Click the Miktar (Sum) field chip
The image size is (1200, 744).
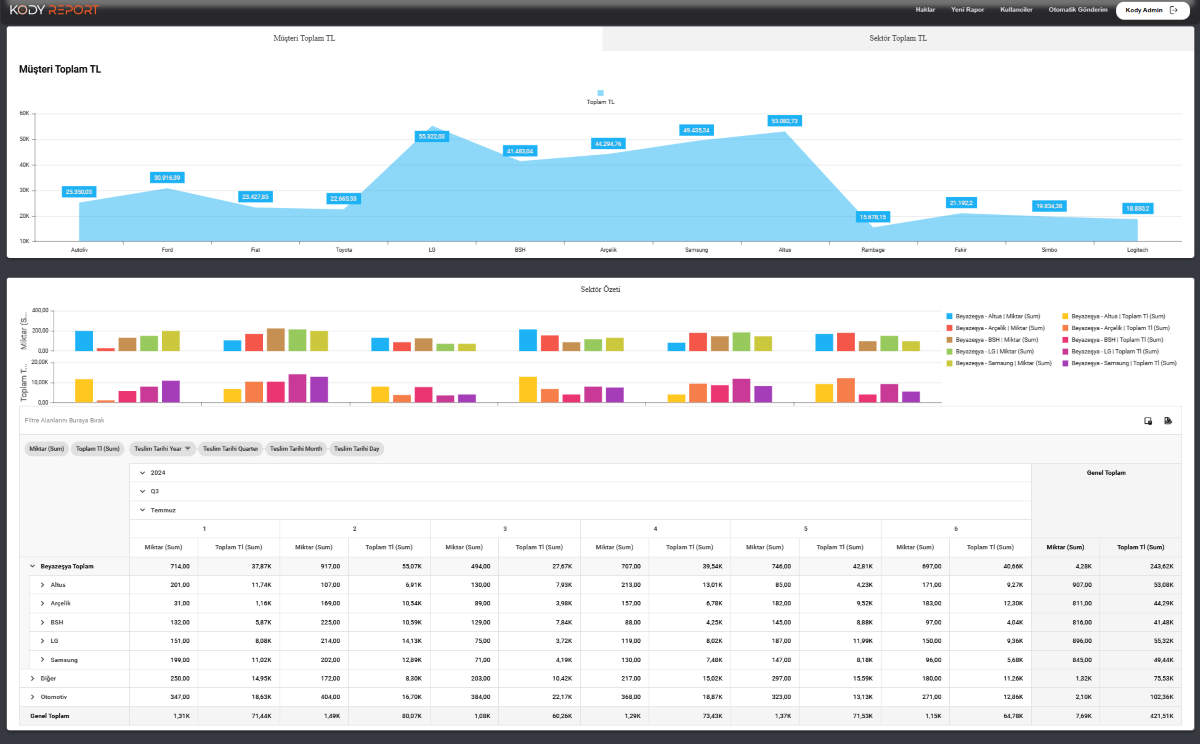pos(47,449)
